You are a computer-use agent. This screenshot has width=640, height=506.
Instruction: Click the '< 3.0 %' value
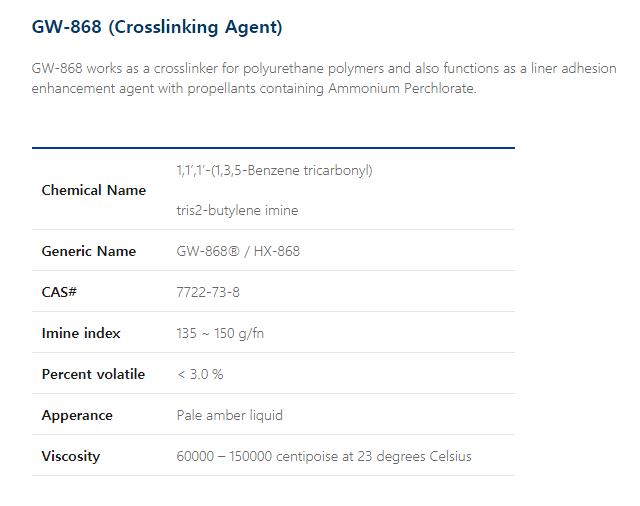coord(199,374)
